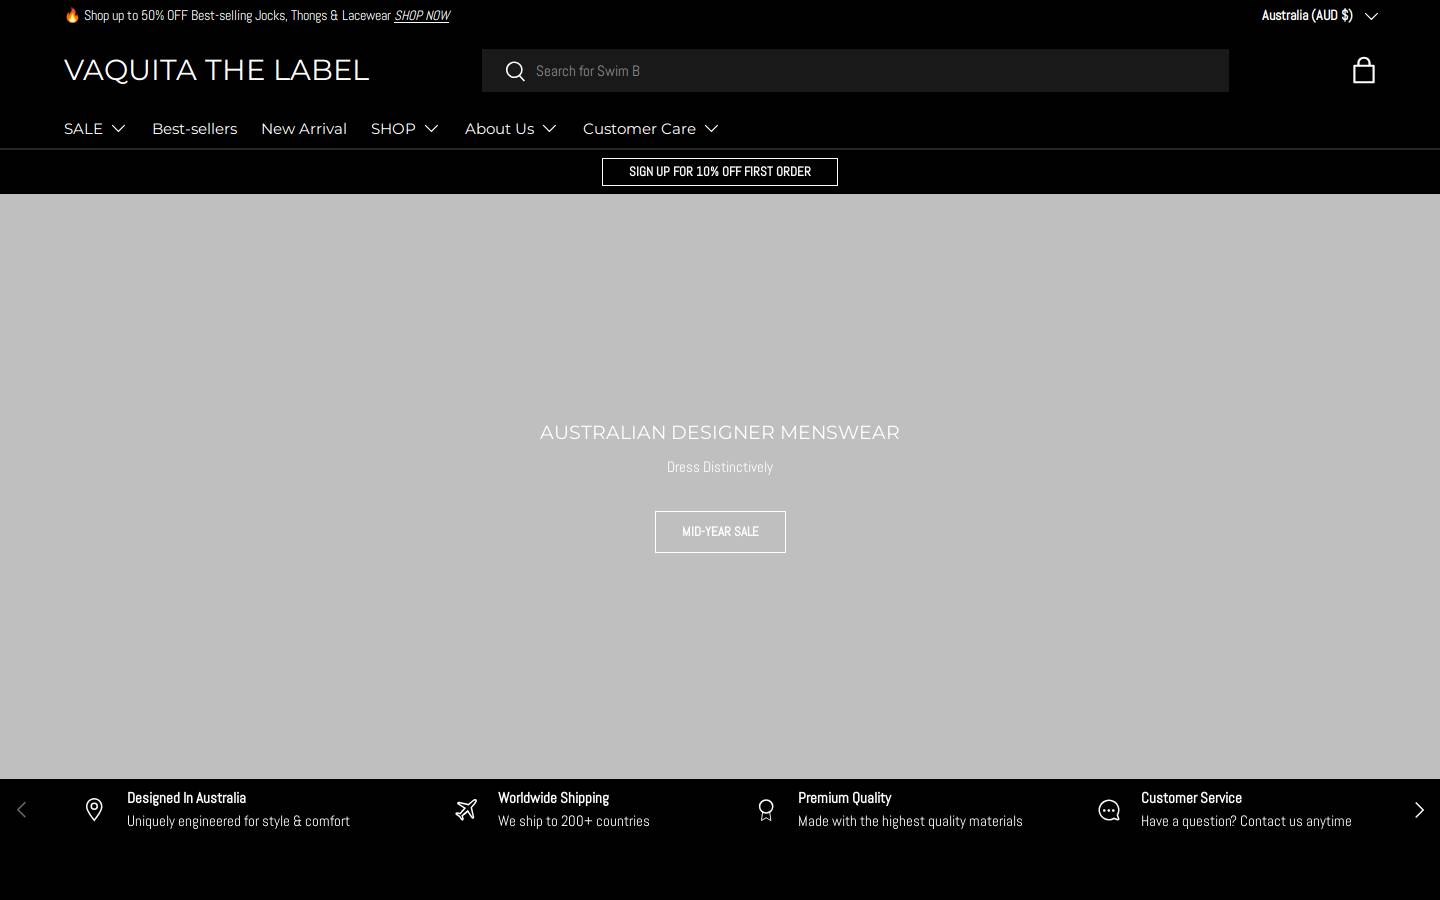Expand the SALE menu
Image resolution: width=1440 pixels, height=900 pixels.
pyautogui.click(x=95, y=129)
